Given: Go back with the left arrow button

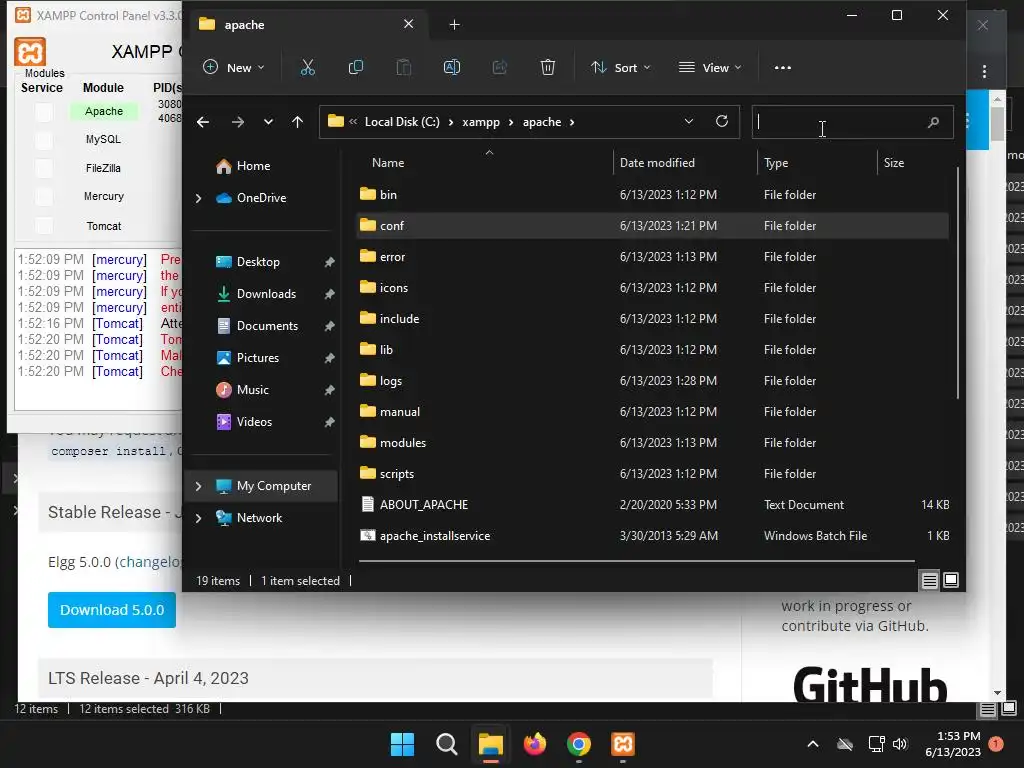Looking at the screenshot, I should tap(203, 122).
